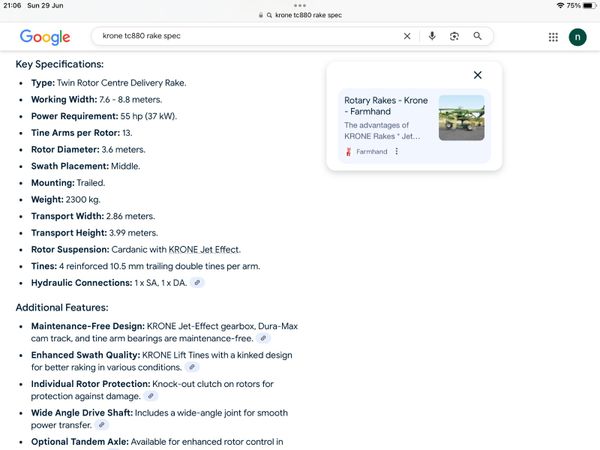This screenshot has height=450, width=600.
Task: Open the Google account avatar menu
Action: (578, 37)
